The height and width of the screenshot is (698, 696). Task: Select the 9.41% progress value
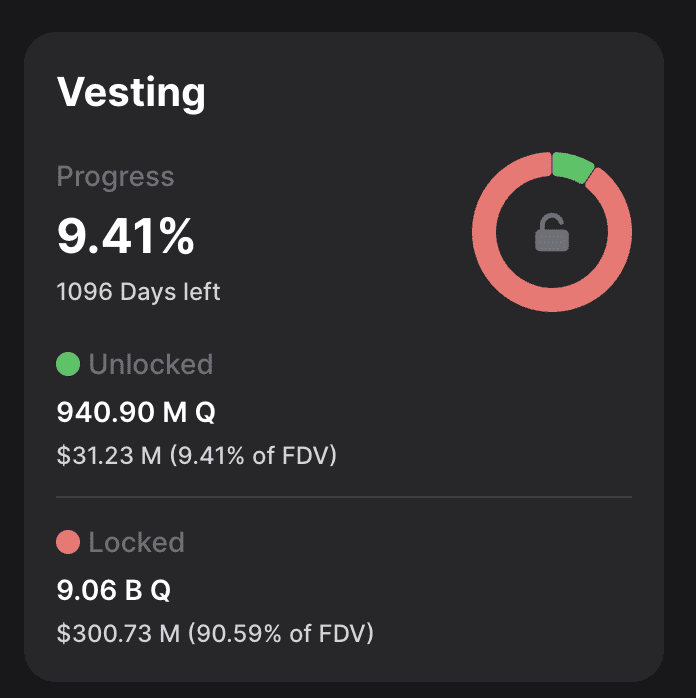click(125, 236)
